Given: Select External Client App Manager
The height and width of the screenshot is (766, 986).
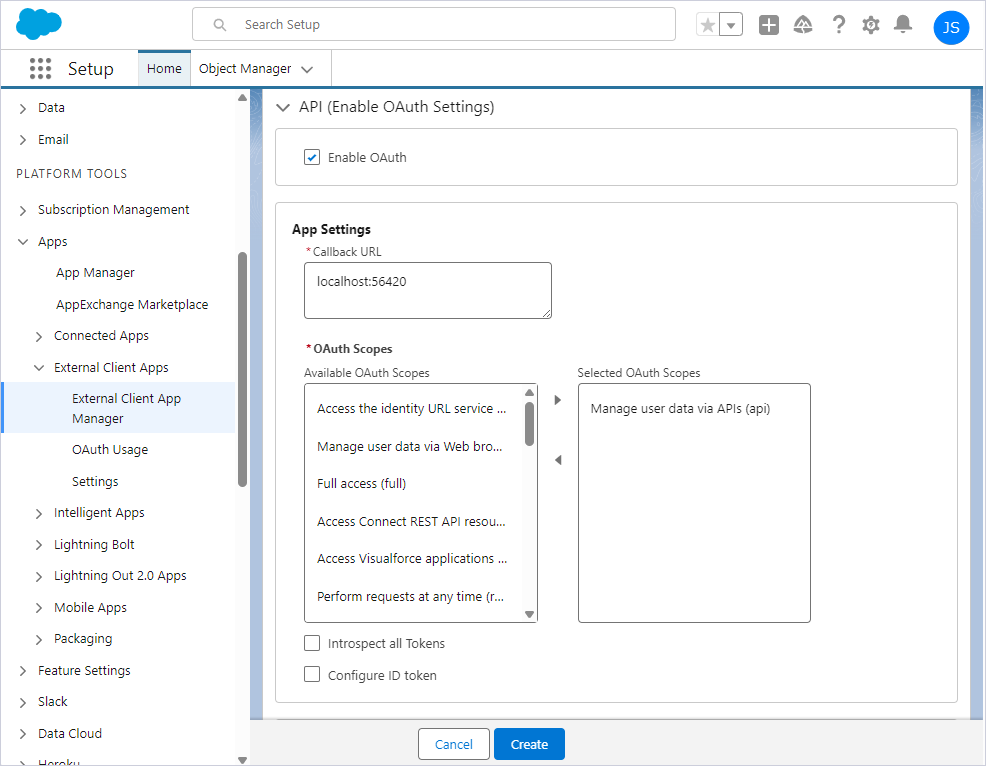Looking at the screenshot, I should (x=119, y=408).
